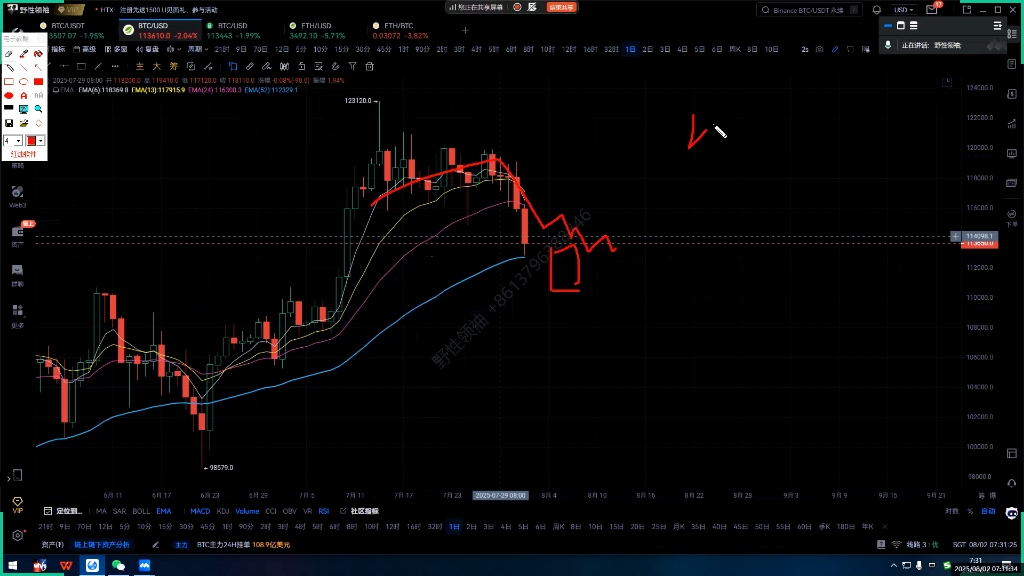Screen dimensions: 1024x576
Task: Select 周K timeframe in top bar
Action: (x=734, y=49)
